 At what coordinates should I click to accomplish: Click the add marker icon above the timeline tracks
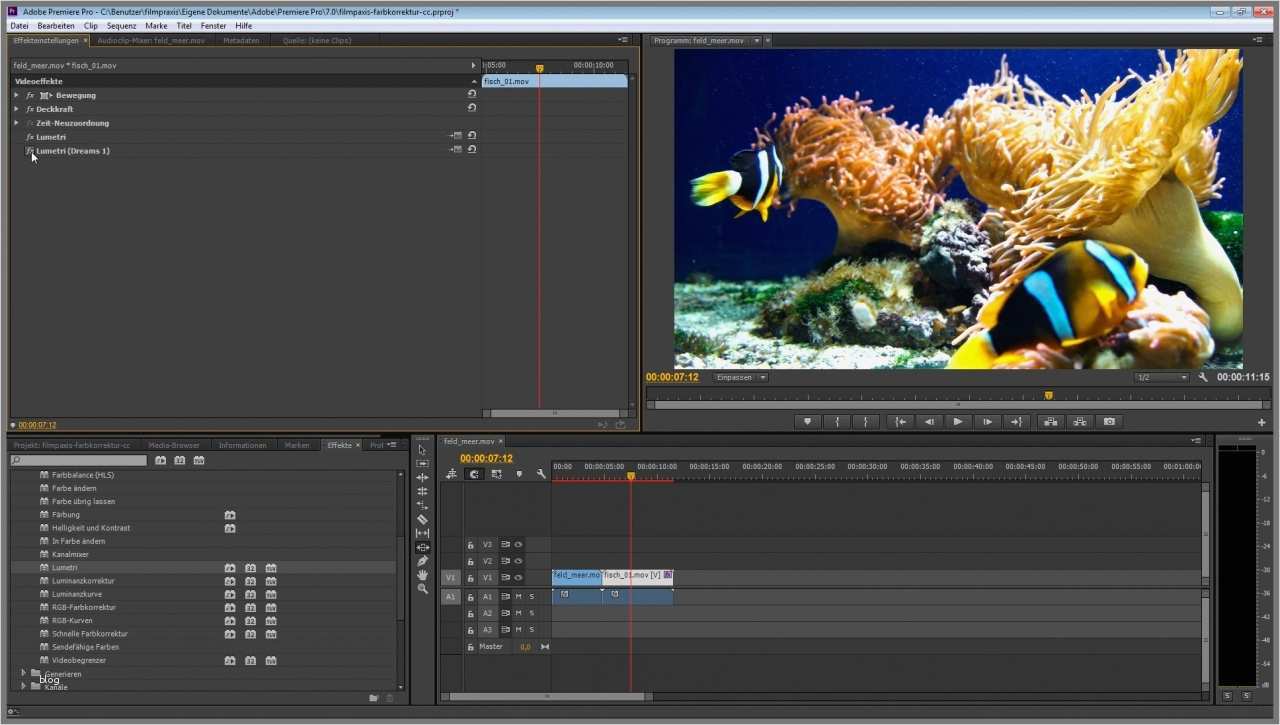[x=519, y=475]
